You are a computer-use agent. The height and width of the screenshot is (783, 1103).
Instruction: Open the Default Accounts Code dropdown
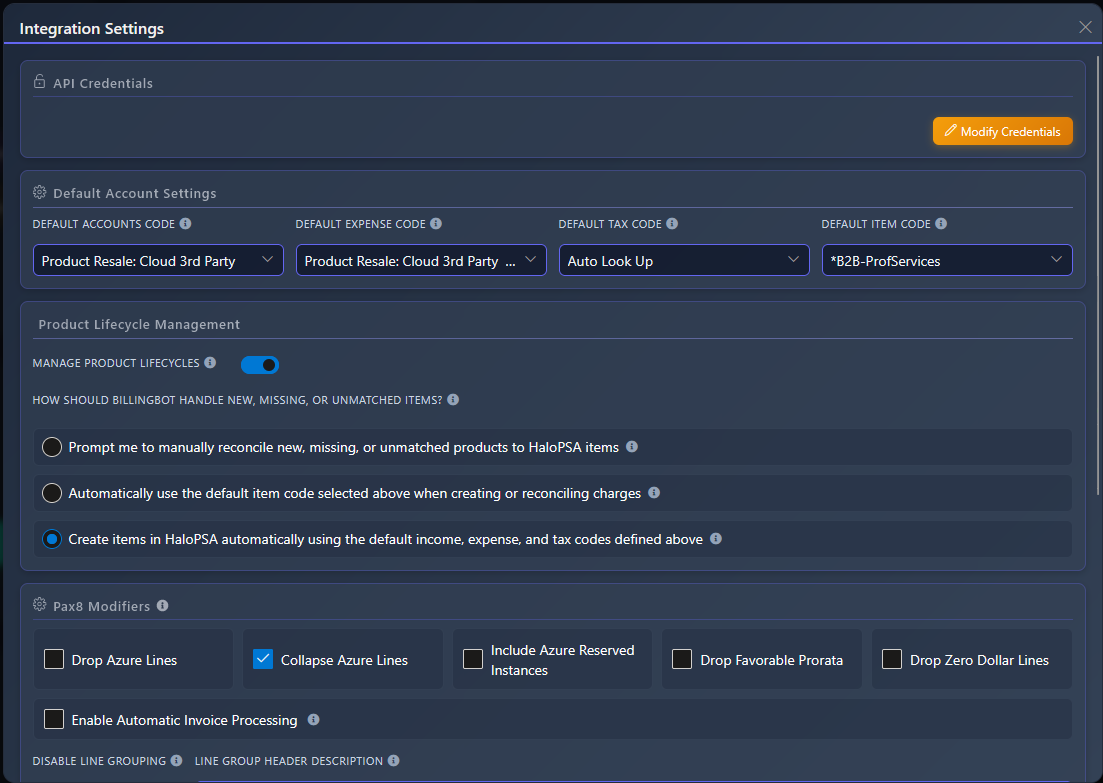coord(158,260)
